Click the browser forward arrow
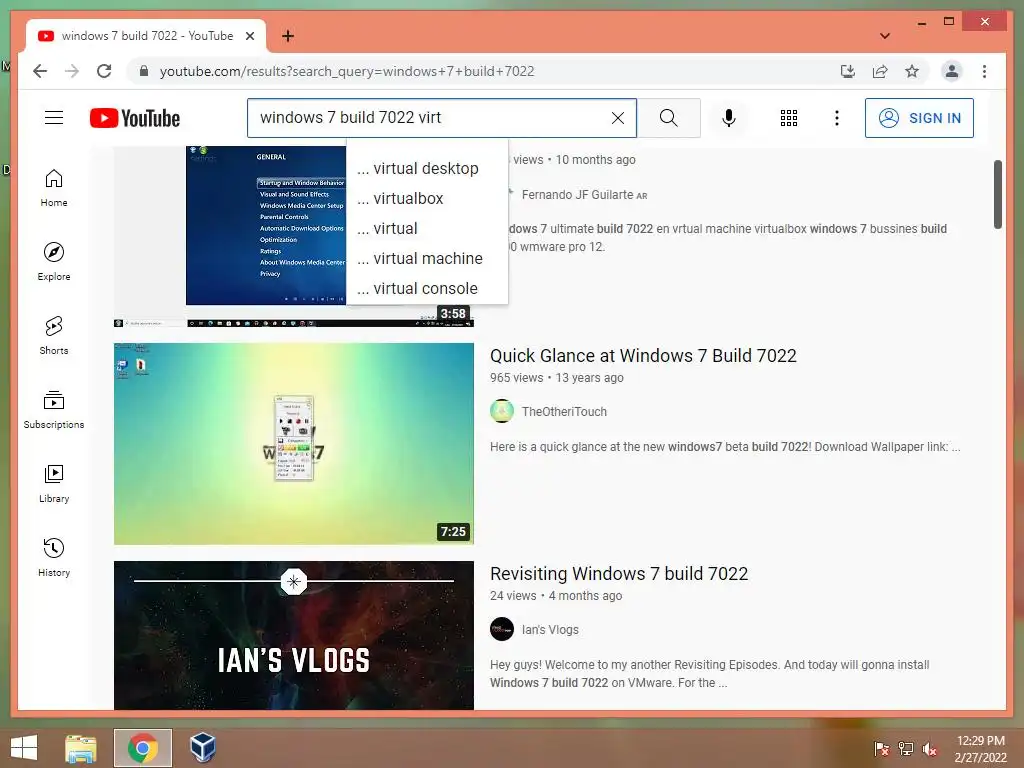Image resolution: width=1024 pixels, height=768 pixels. (x=72, y=71)
